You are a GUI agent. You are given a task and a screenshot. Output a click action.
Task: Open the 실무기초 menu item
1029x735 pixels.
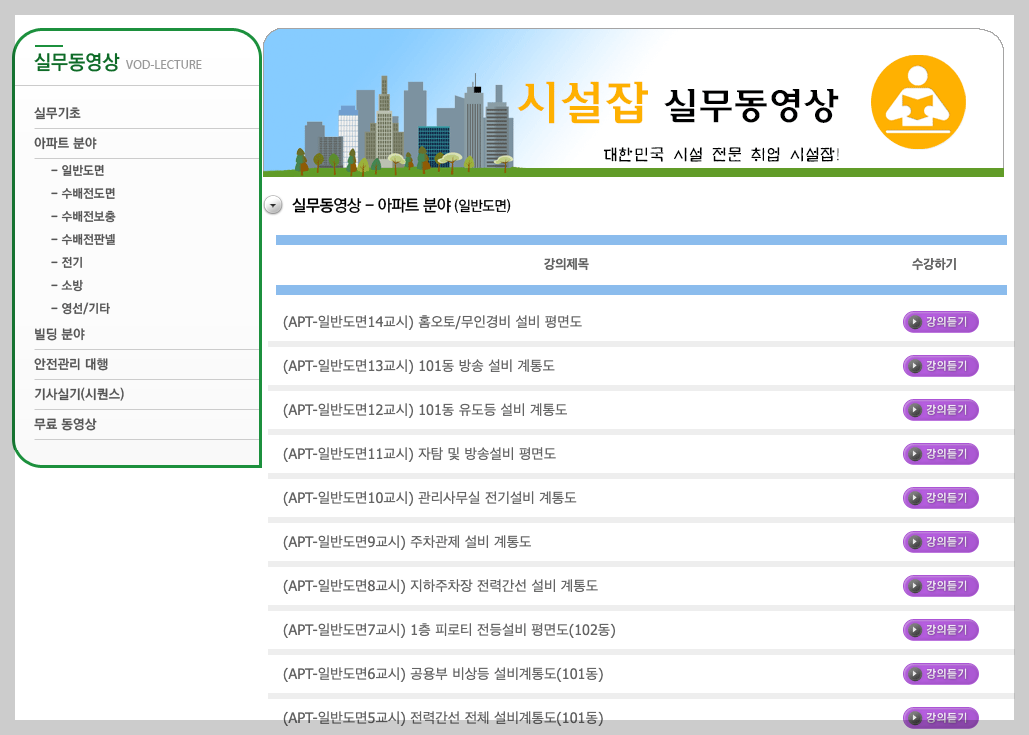(56, 113)
